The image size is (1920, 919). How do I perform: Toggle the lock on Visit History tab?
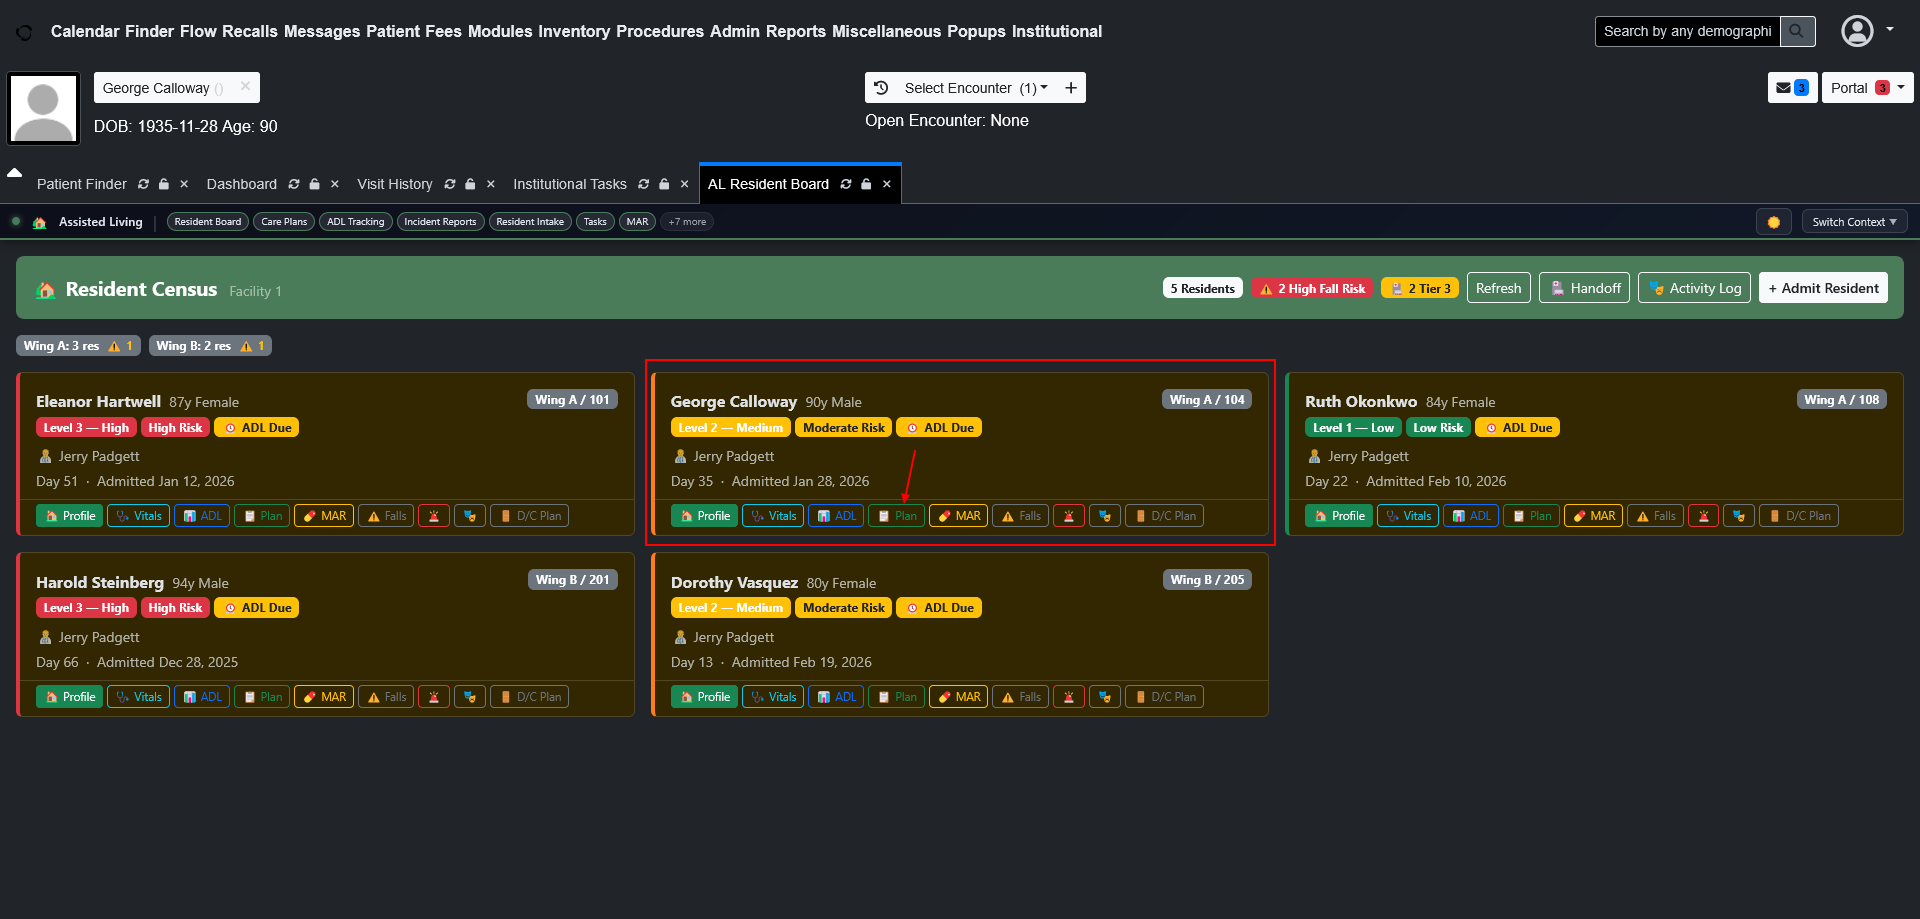coord(470,184)
